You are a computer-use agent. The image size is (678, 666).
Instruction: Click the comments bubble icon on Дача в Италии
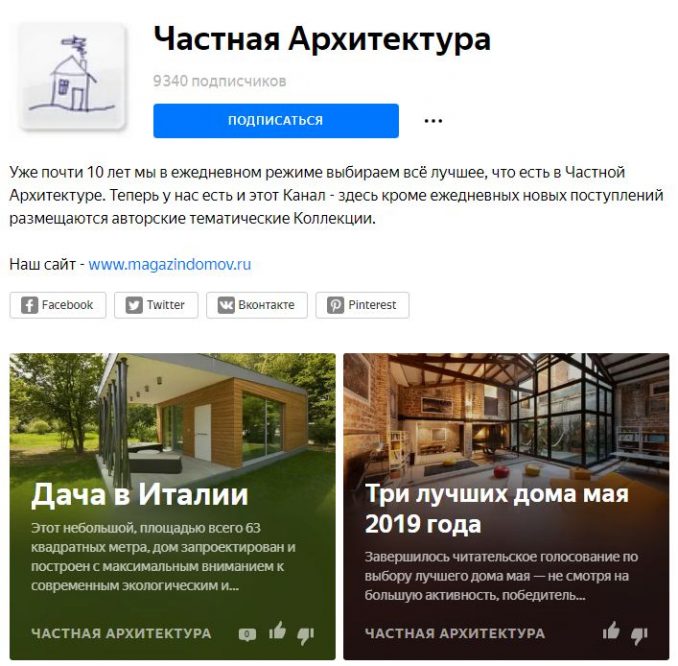click(x=247, y=634)
